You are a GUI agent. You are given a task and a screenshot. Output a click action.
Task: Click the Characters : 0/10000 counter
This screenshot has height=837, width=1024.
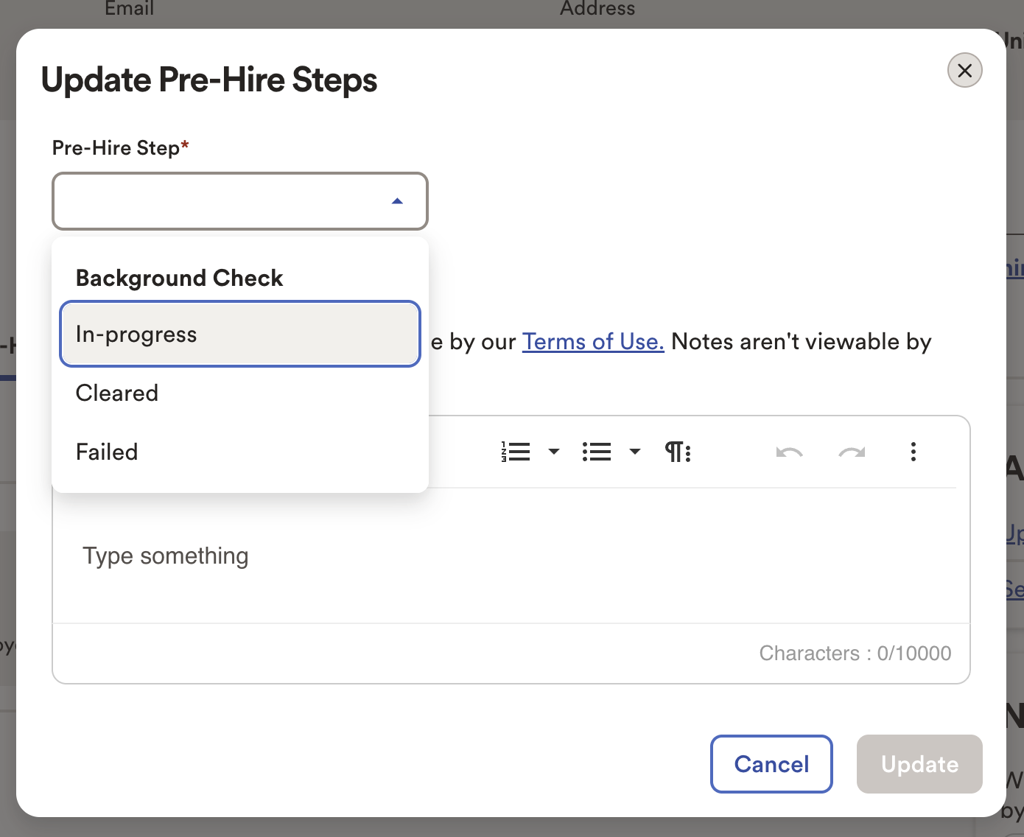[855, 653]
